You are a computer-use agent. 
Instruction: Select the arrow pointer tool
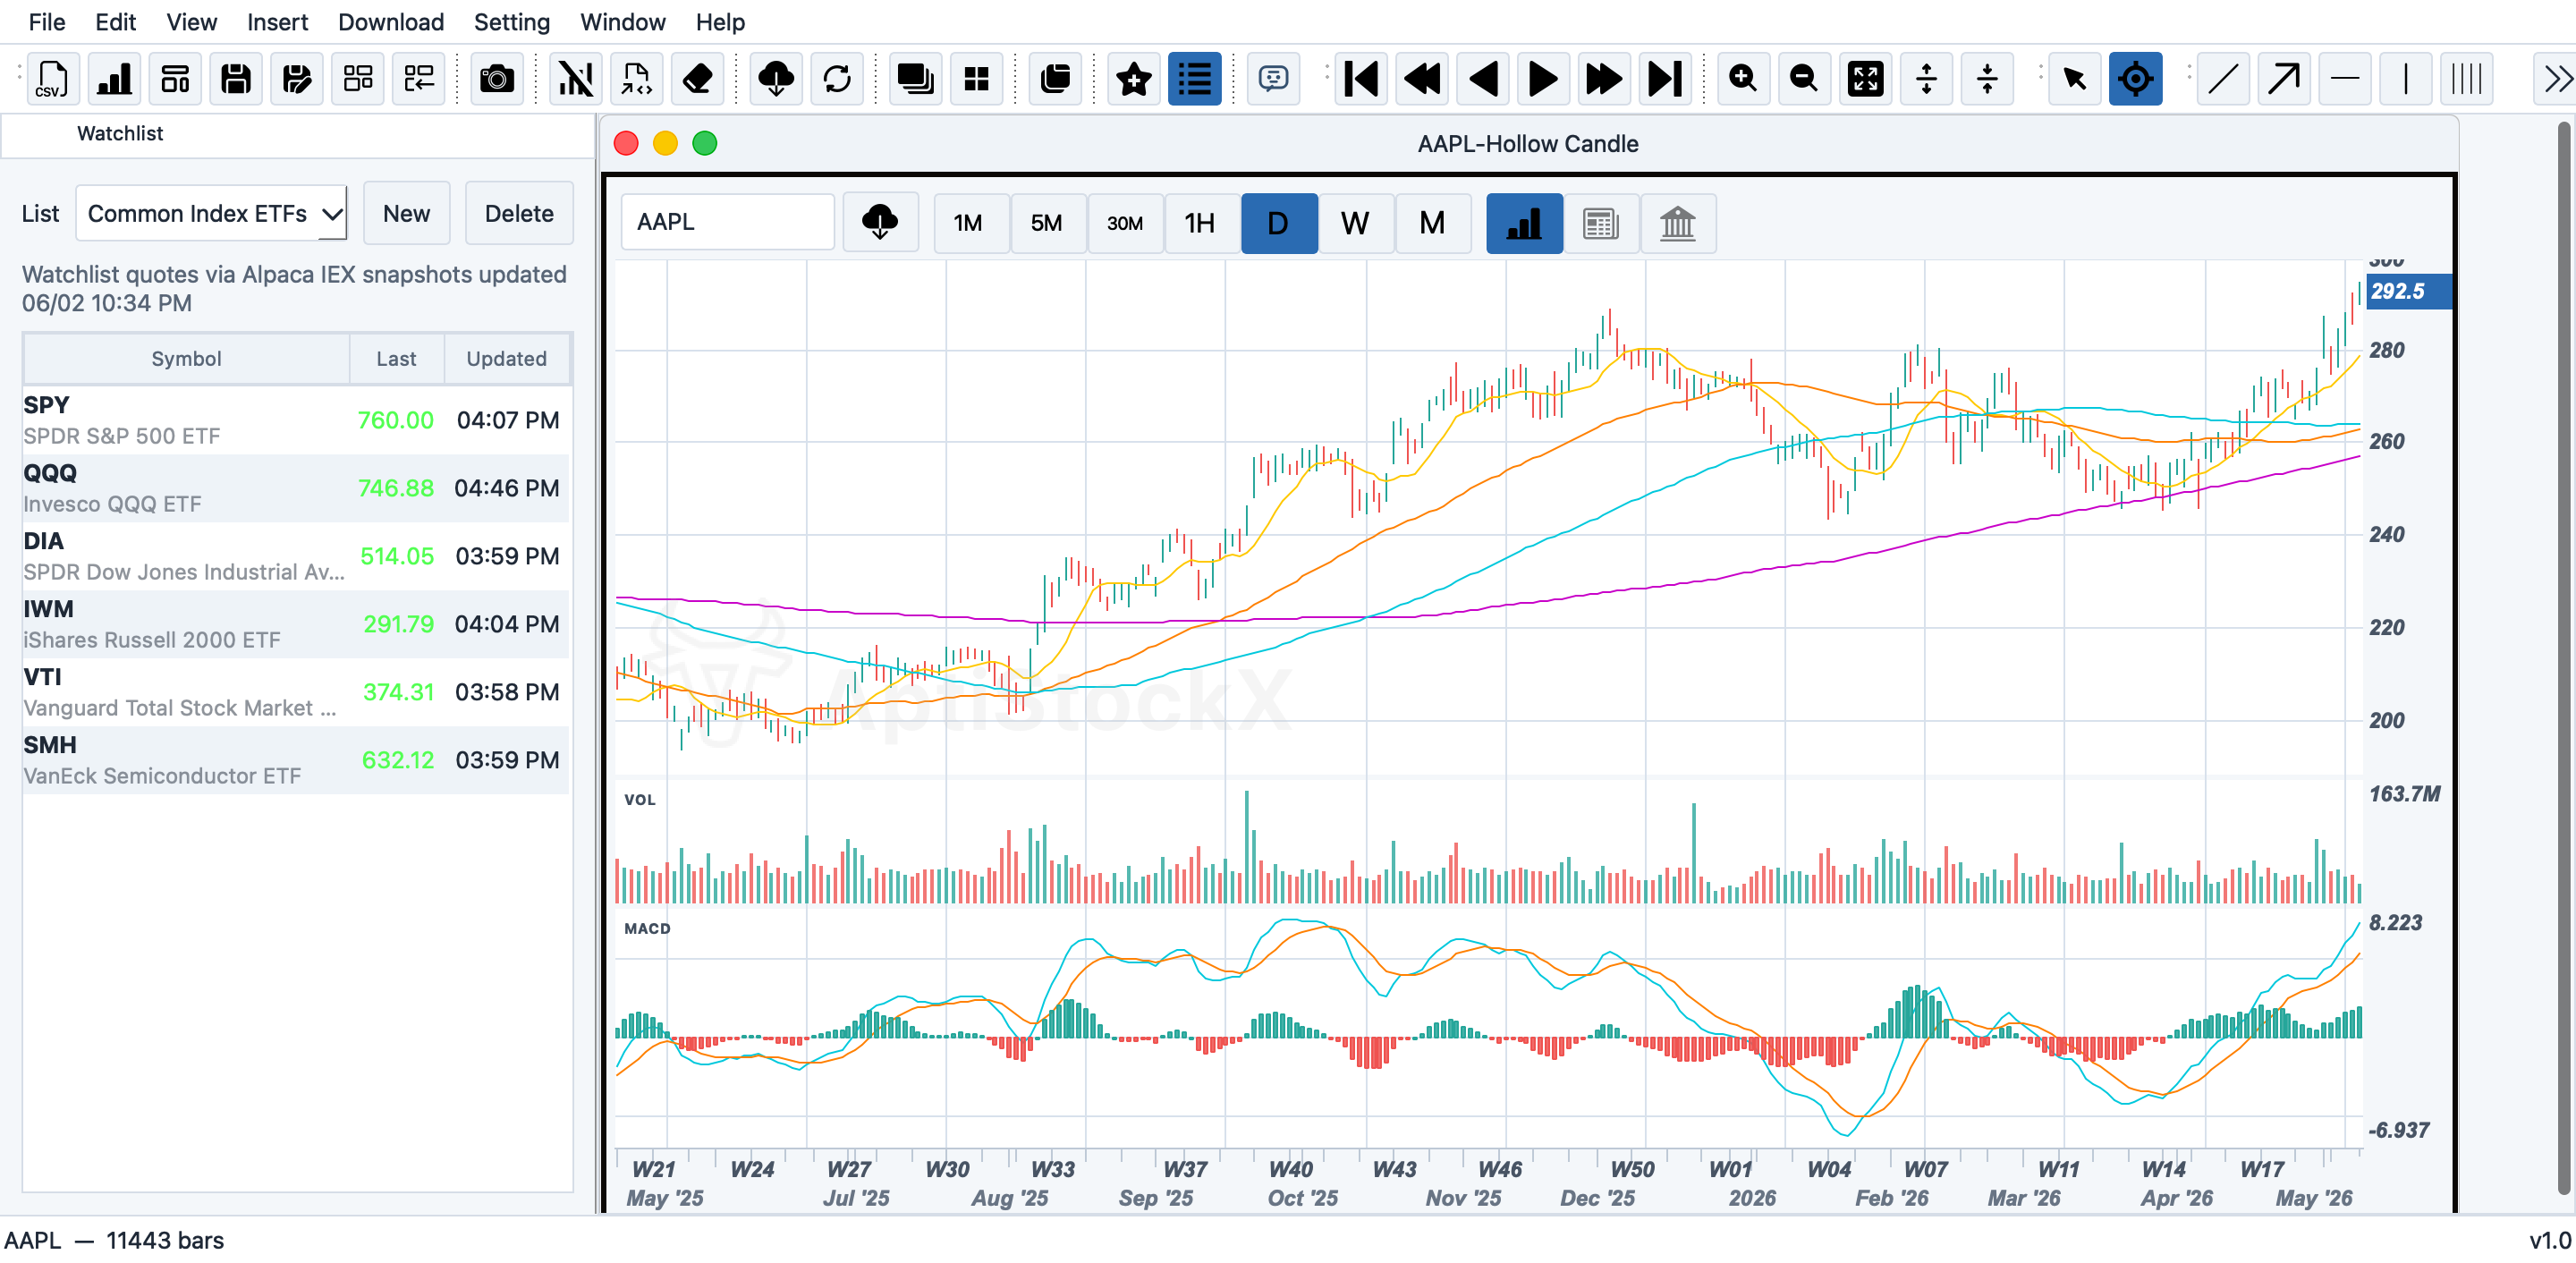(2075, 78)
